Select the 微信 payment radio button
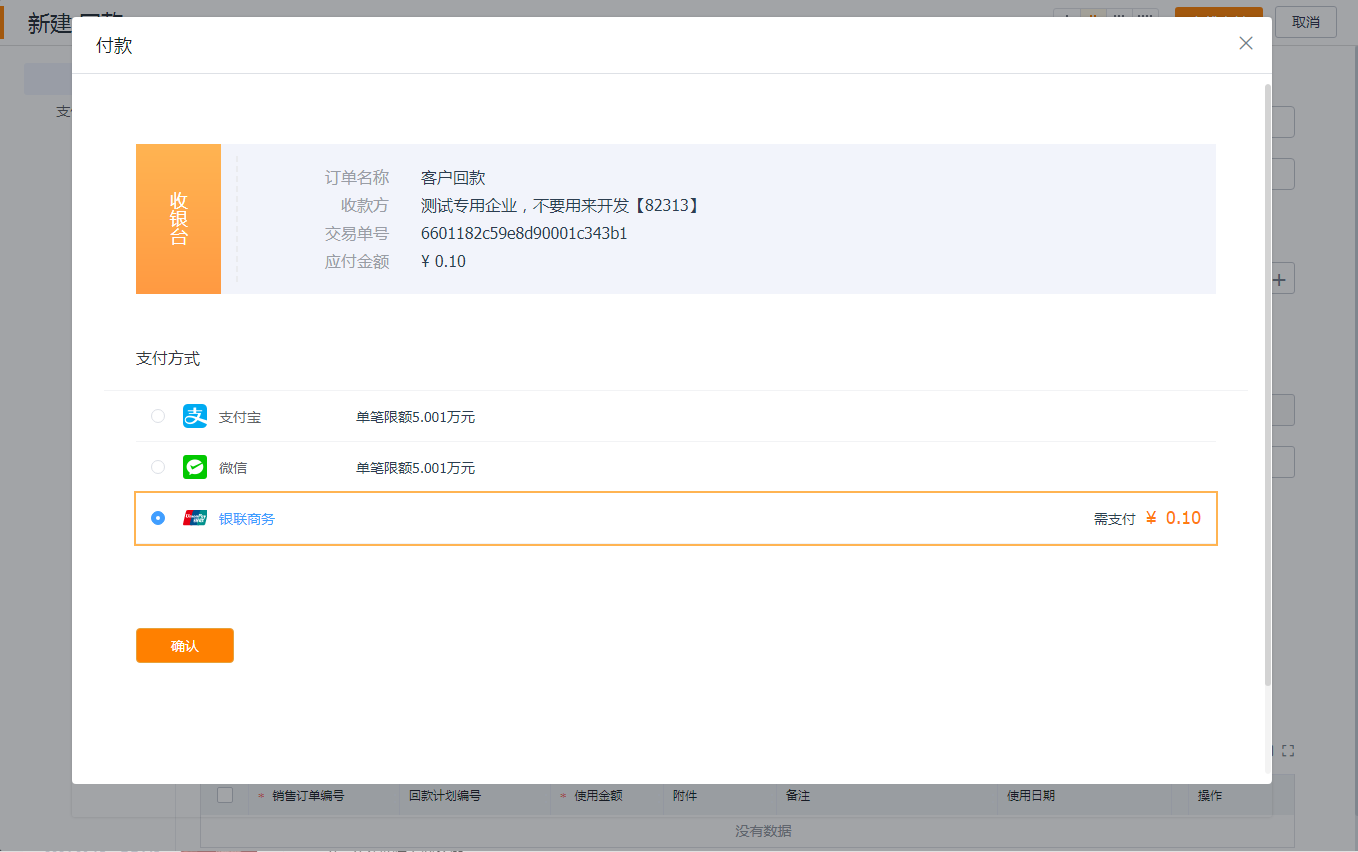This screenshot has height=852, width=1358. coord(158,467)
